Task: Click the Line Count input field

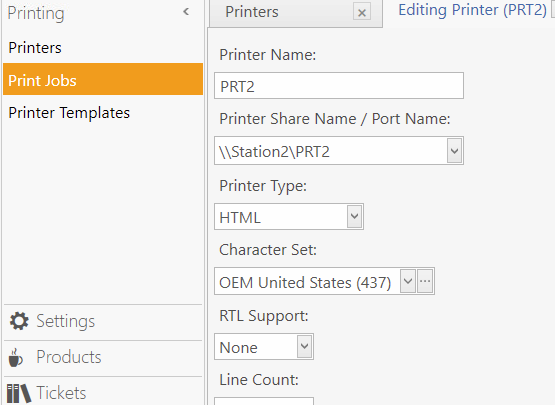Action: coord(264,401)
